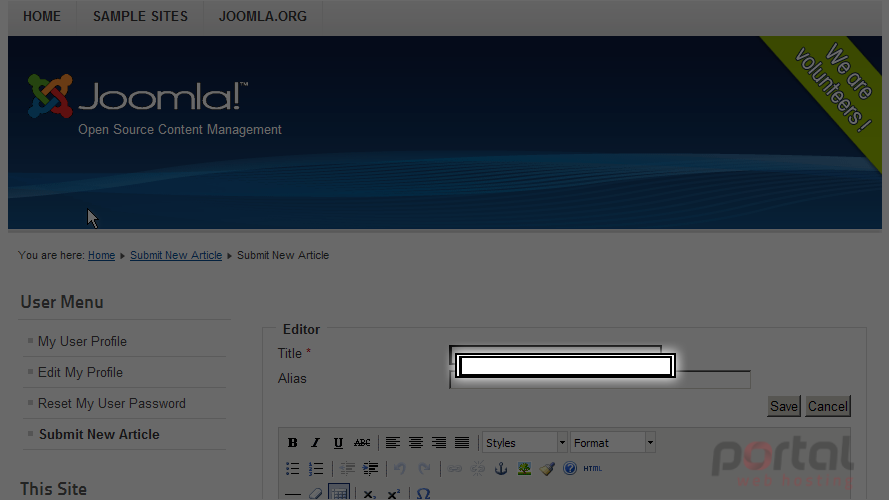
Task: Unlink the selected text
Action: 477,468
